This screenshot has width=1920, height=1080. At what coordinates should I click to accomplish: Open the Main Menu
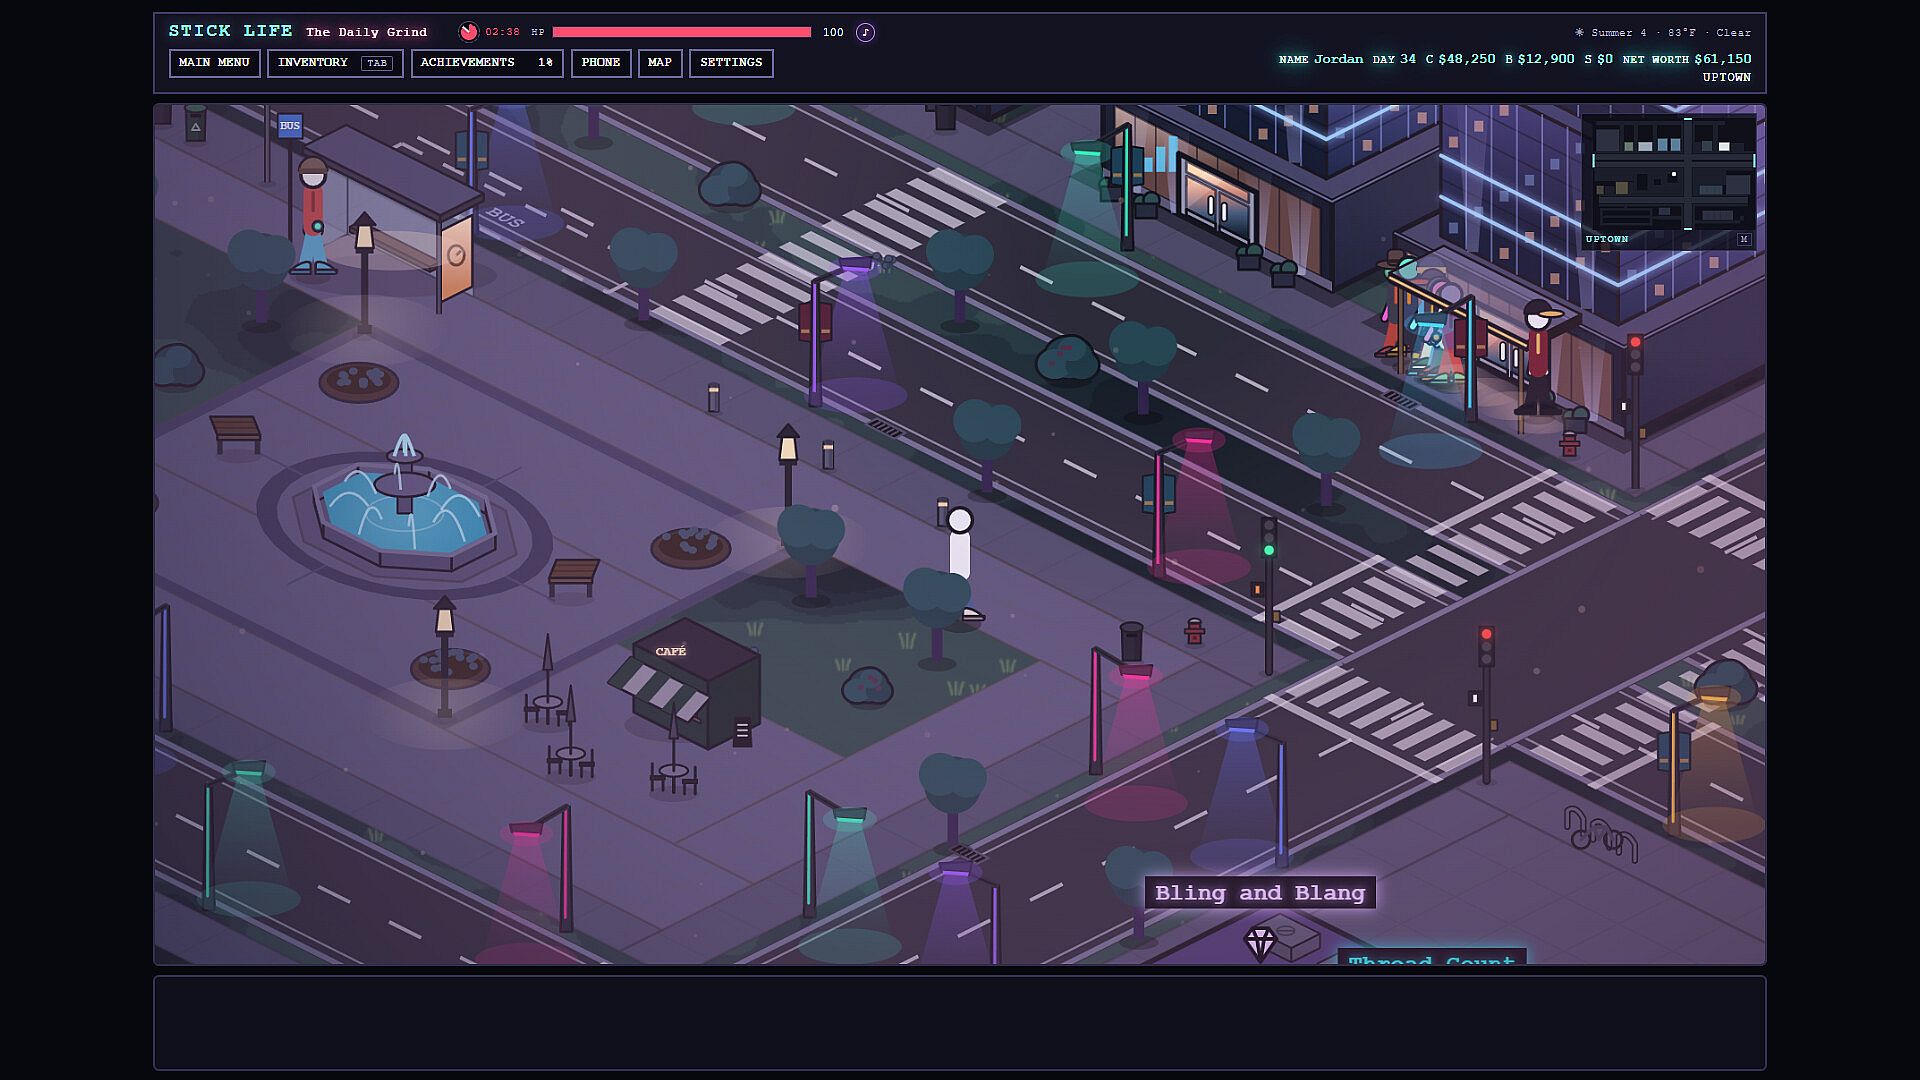click(x=214, y=63)
